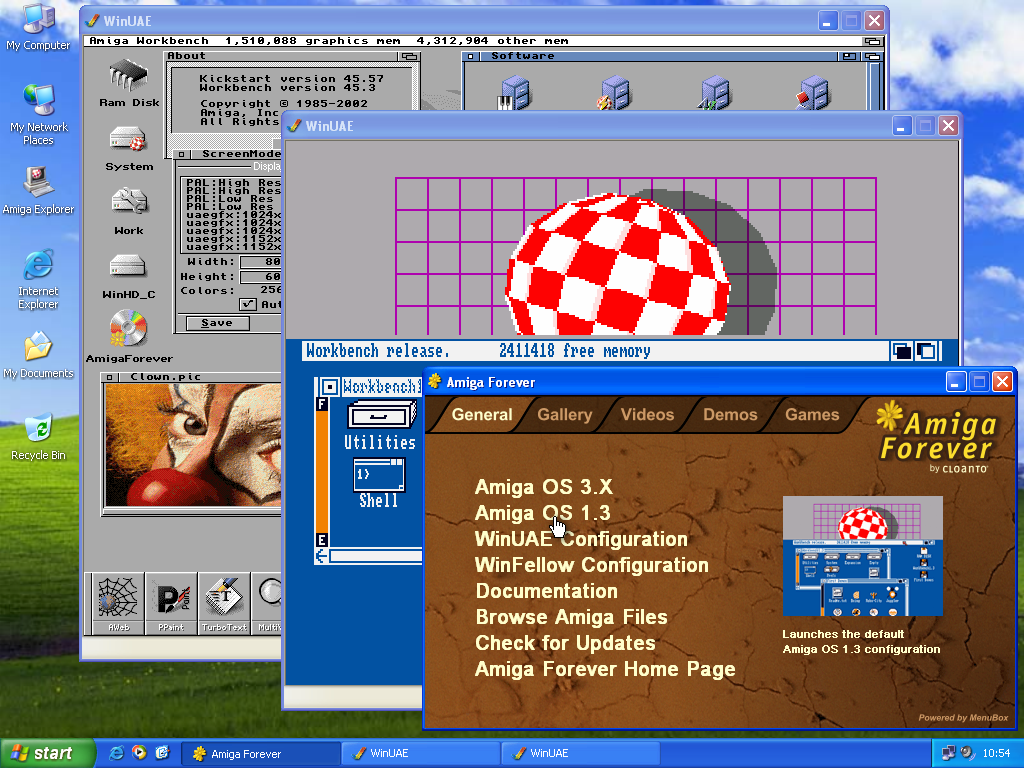
Task: Click the Amiga OS 3.X link
Action: coord(543,487)
